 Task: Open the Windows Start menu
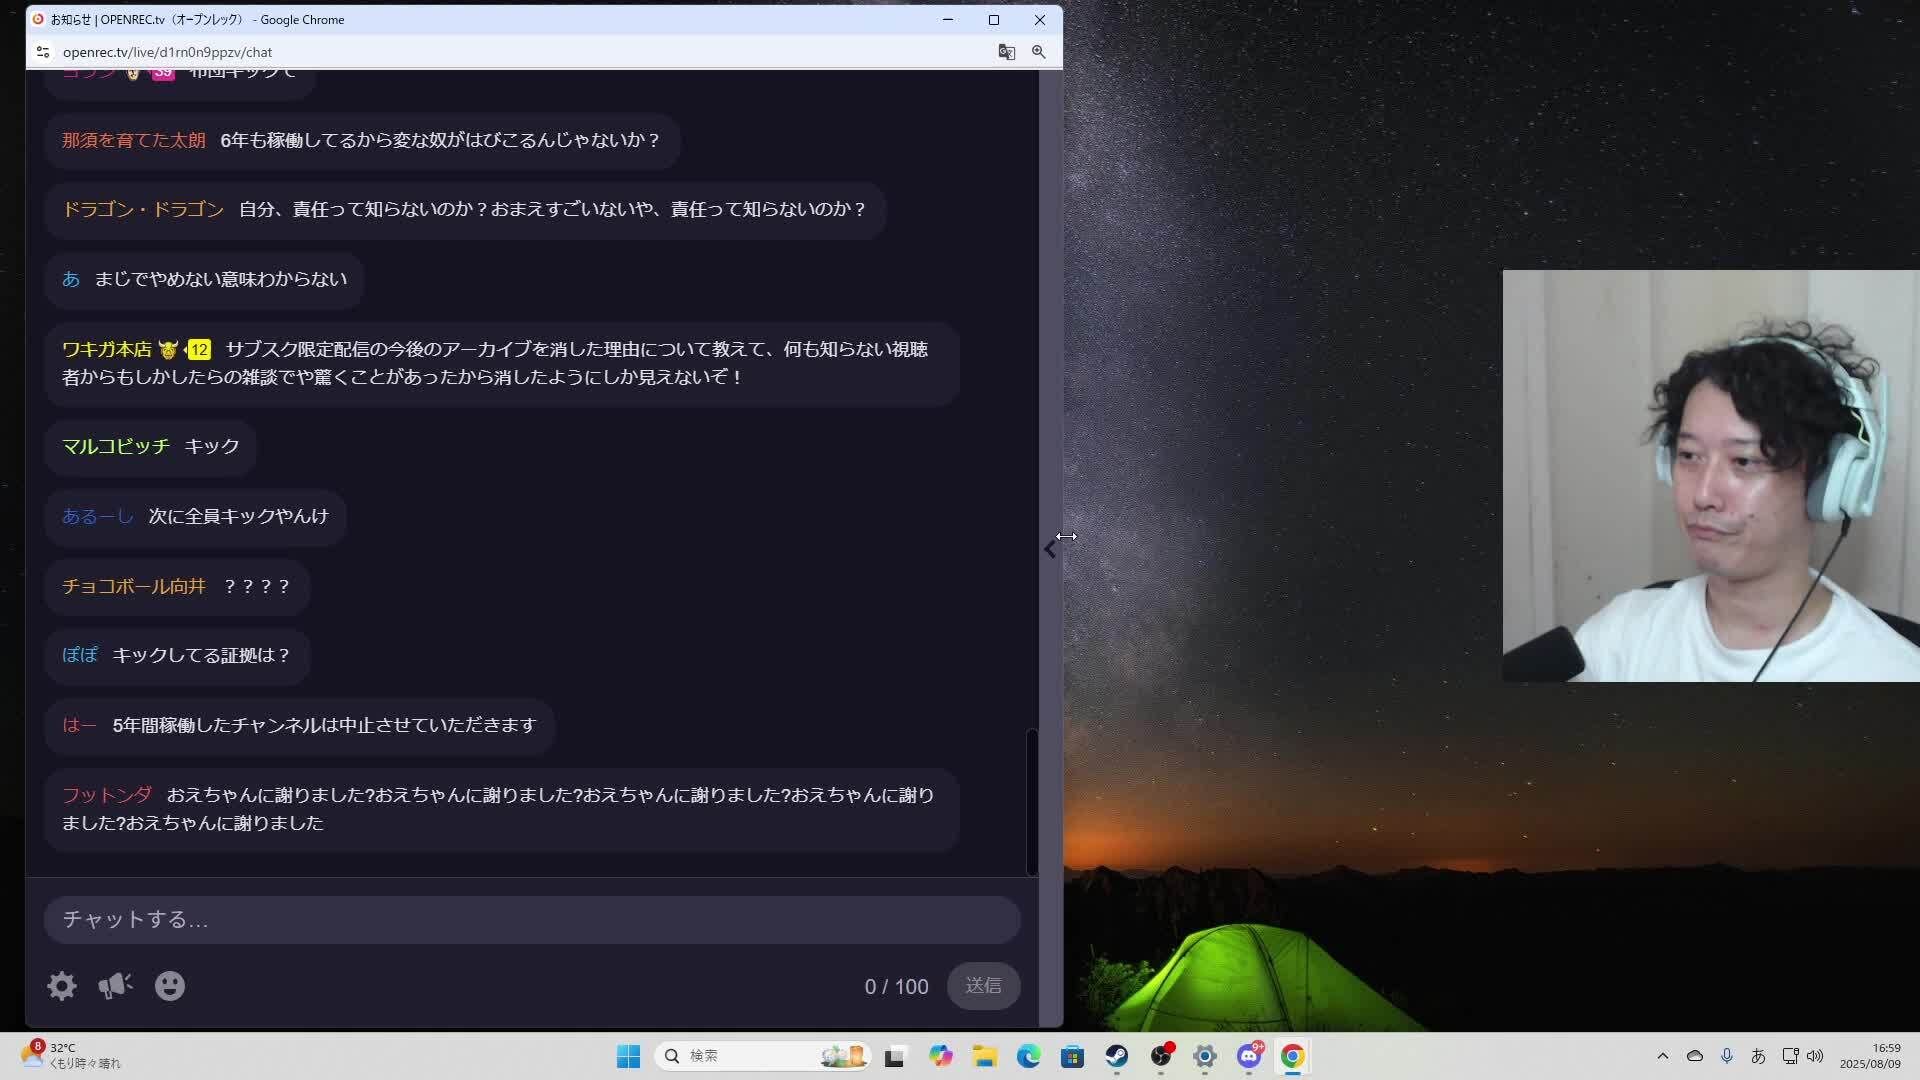[x=628, y=1056]
